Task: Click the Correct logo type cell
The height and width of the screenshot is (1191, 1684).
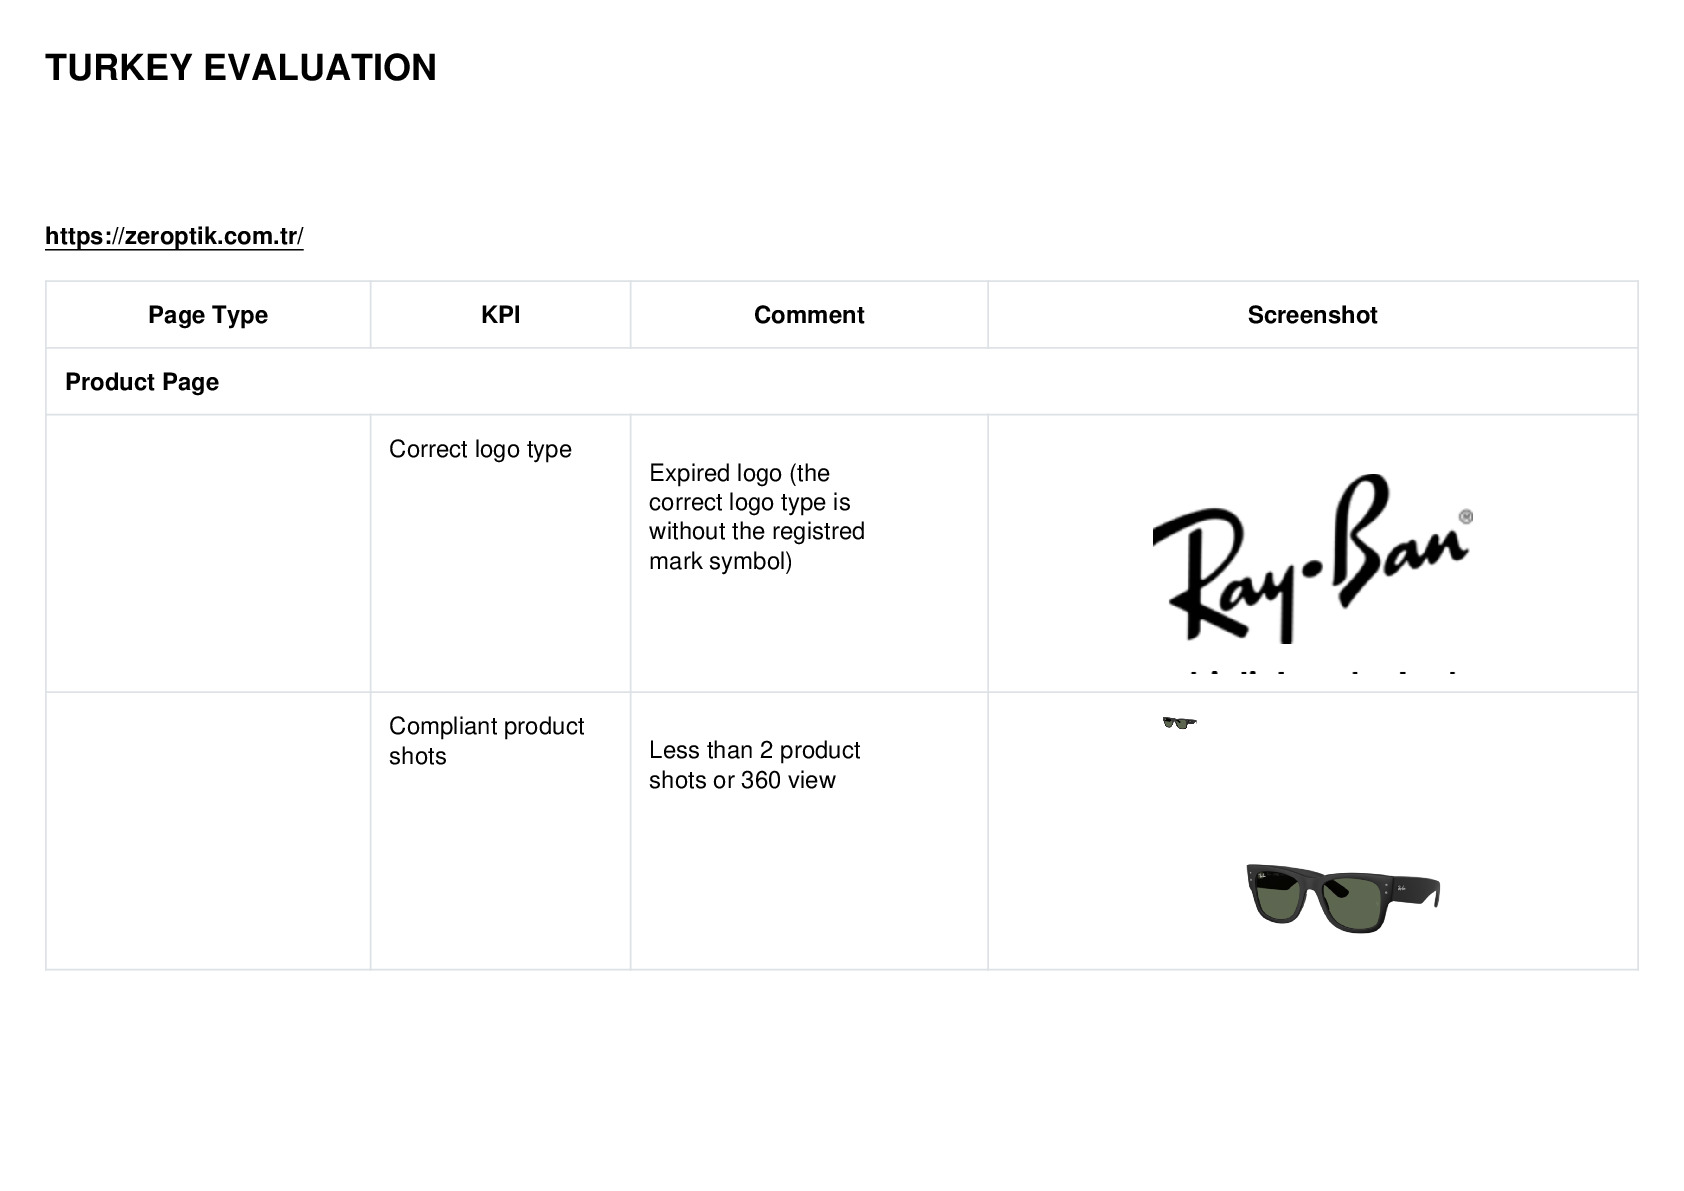Action: [500, 553]
